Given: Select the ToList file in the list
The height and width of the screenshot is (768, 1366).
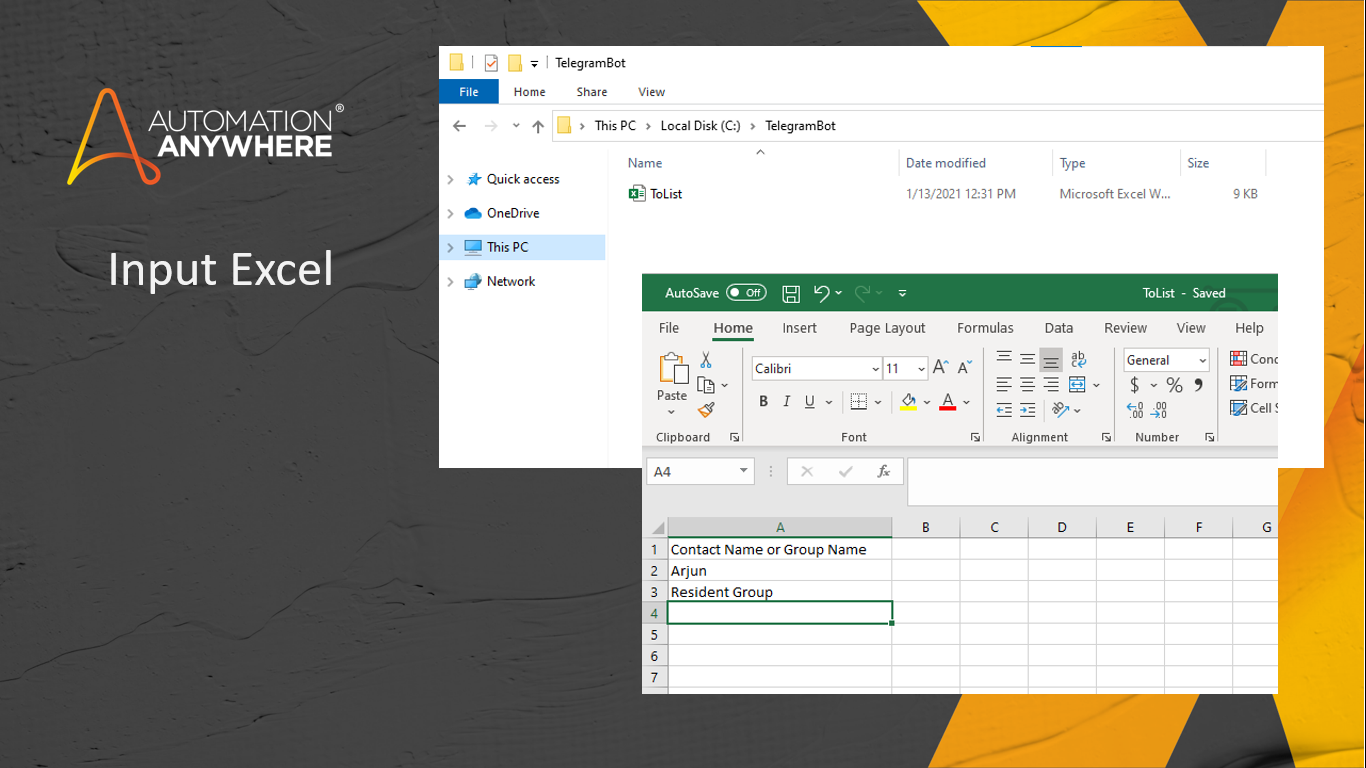Looking at the screenshot, I should 665,194.
